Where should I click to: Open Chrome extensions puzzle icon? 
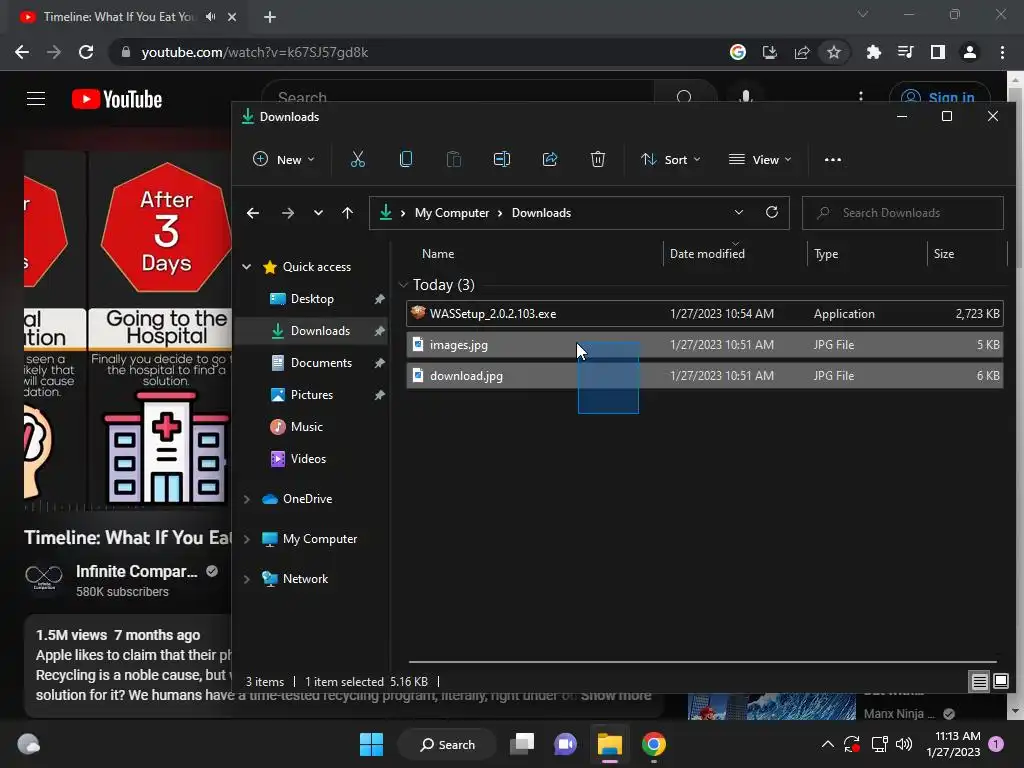pyautogui.click(x=873, y=52)
